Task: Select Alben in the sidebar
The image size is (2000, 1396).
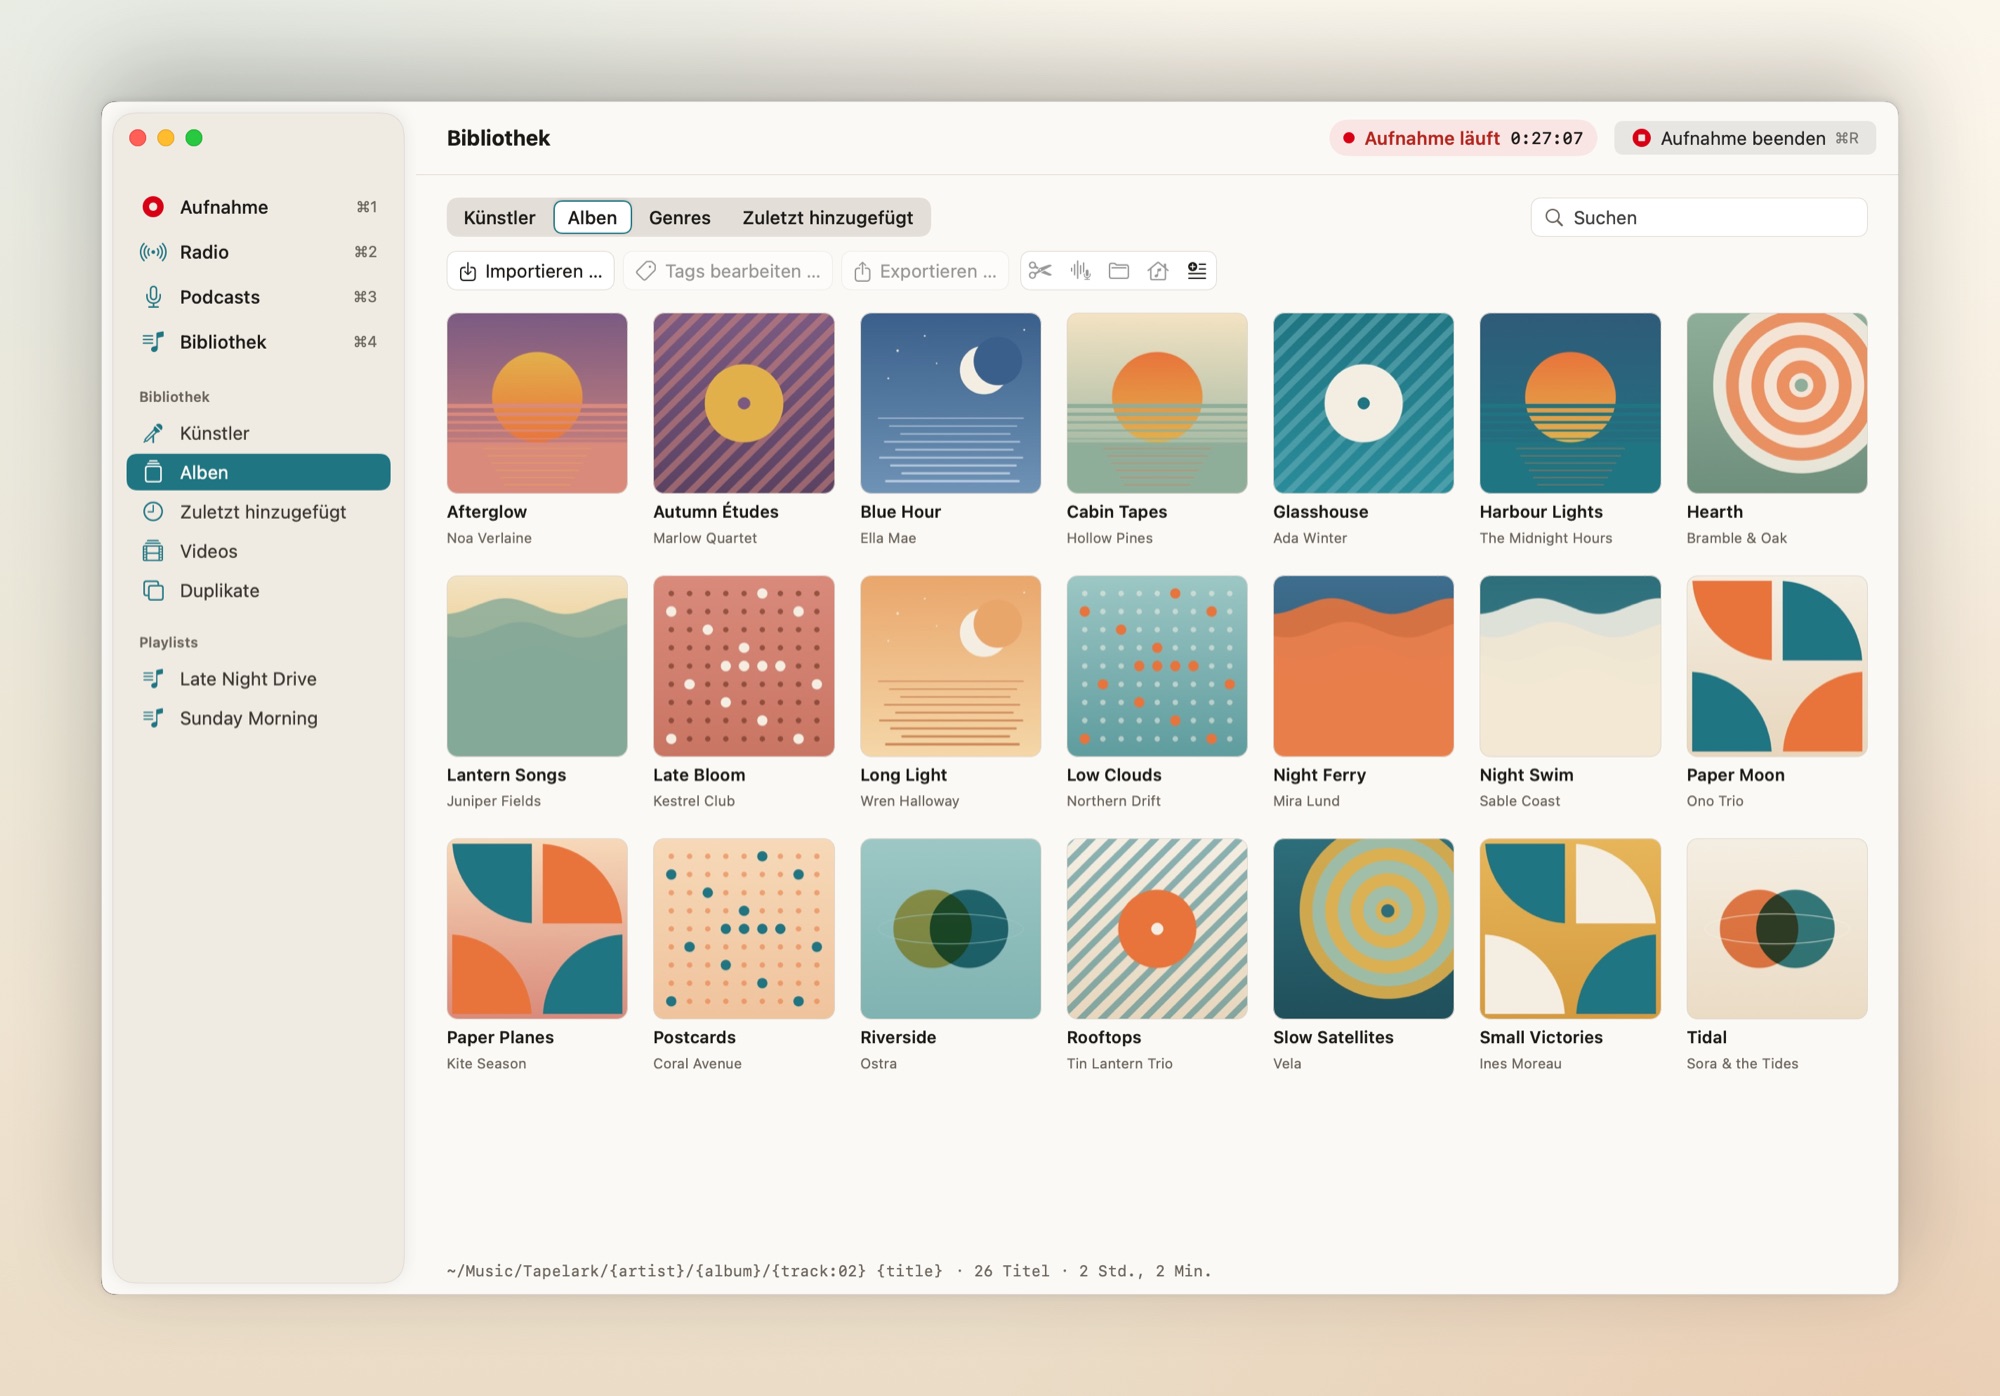Action: (x=258, y=472)
